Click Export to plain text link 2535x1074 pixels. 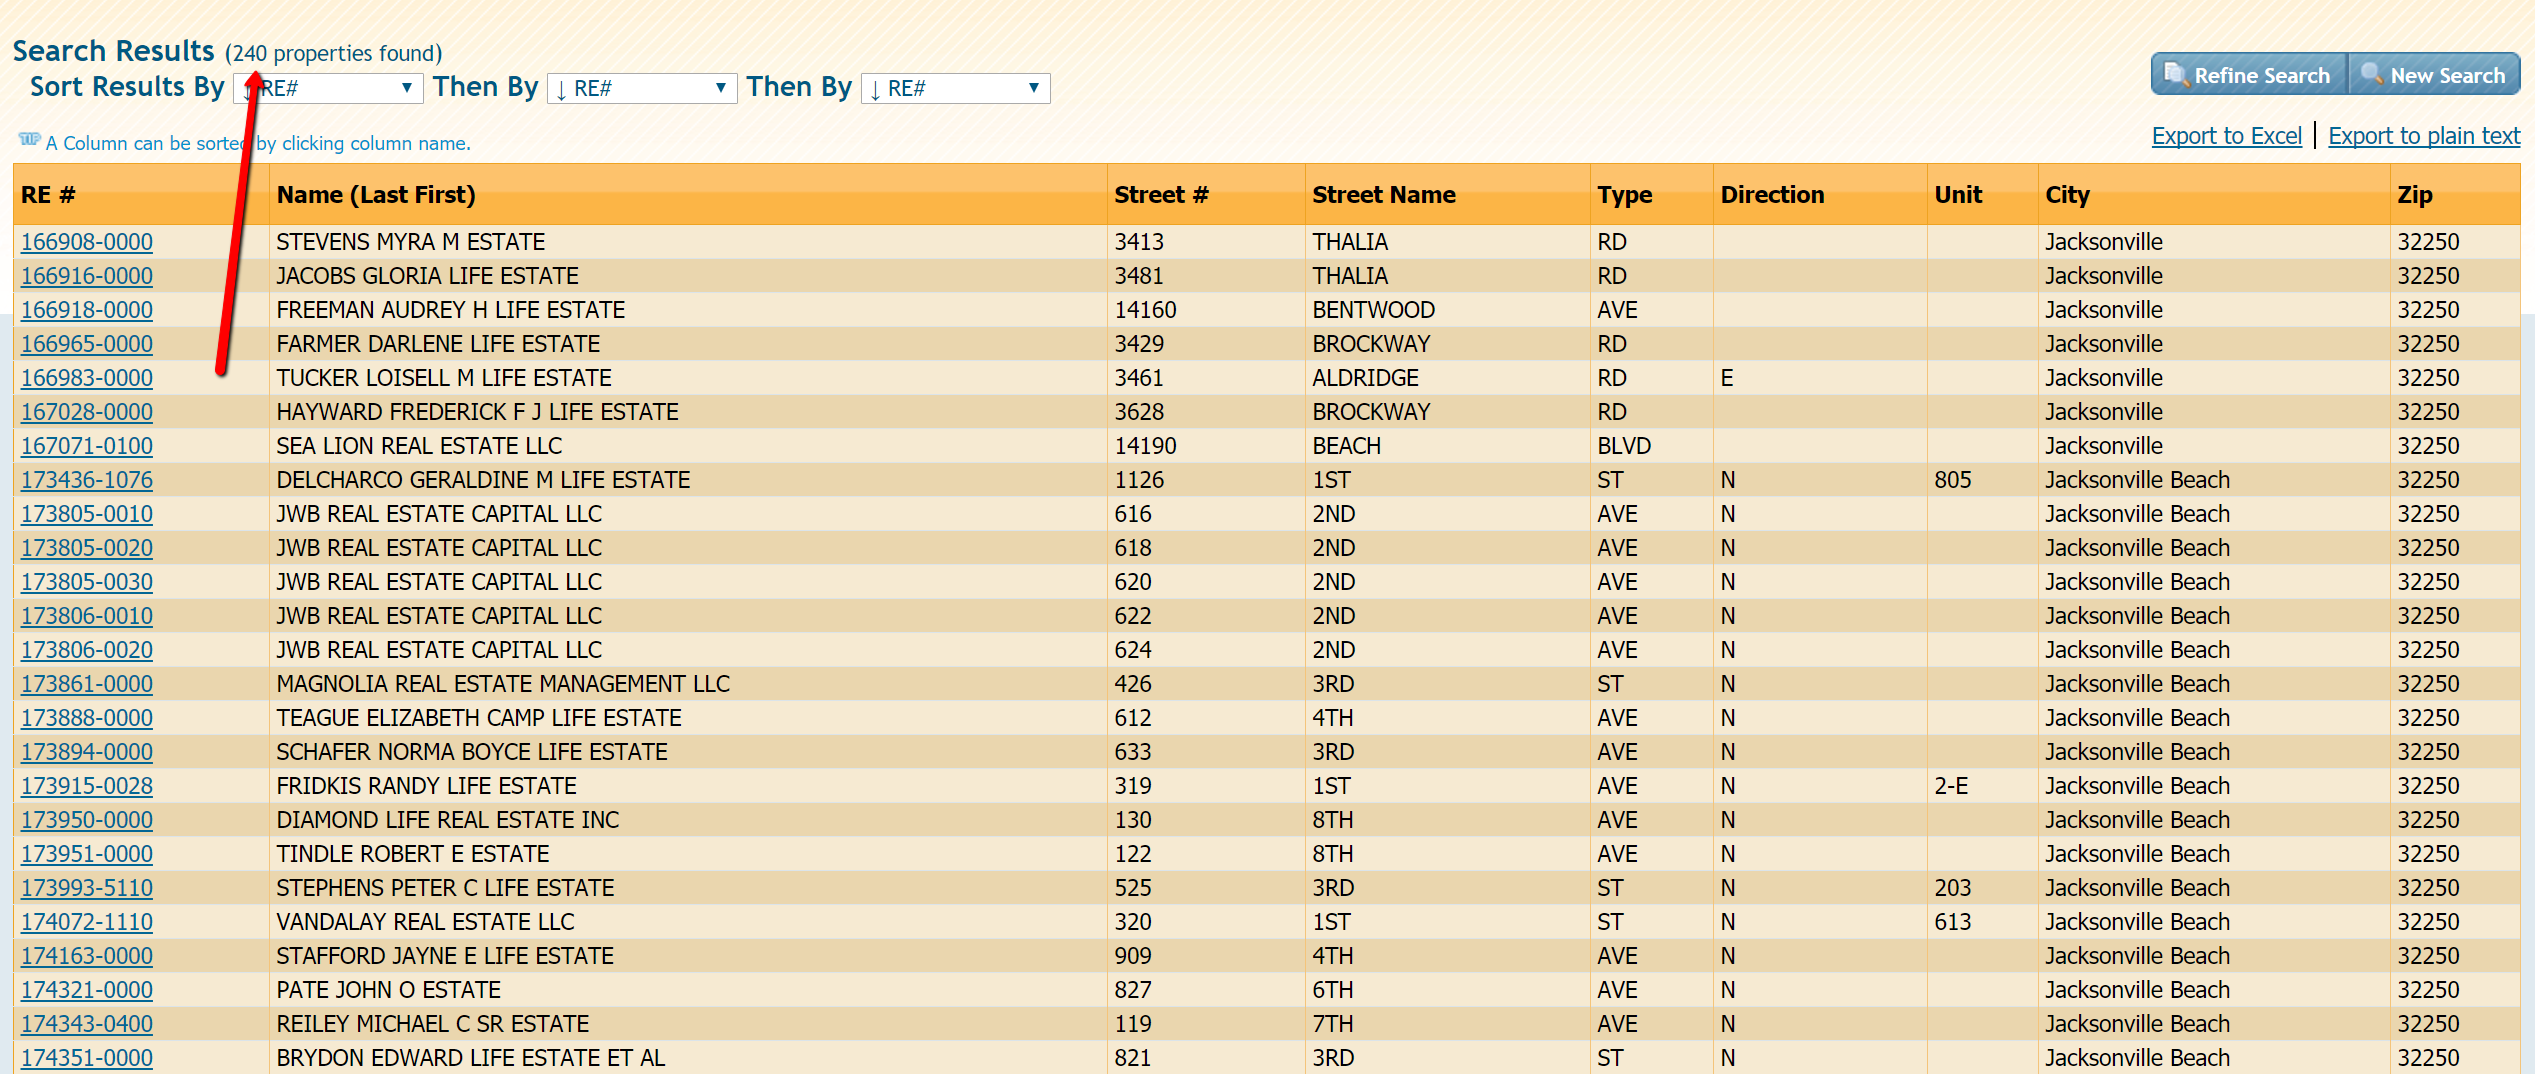tap(2423, 136)
